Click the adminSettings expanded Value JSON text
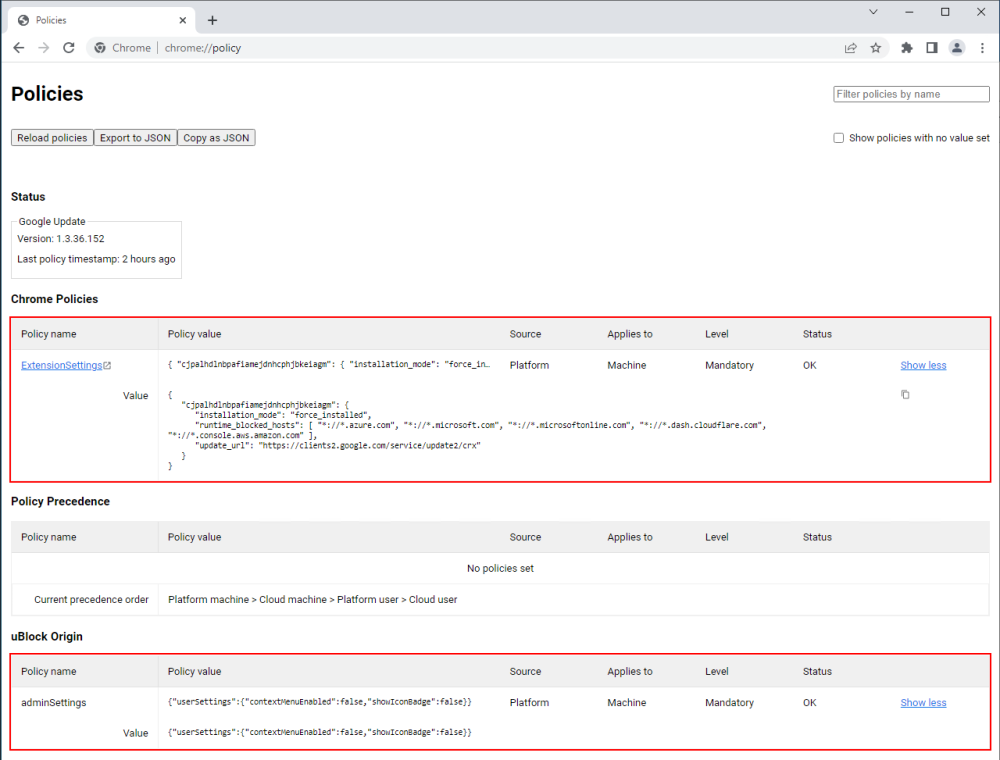1000x760 pixels. click(320, 733)
